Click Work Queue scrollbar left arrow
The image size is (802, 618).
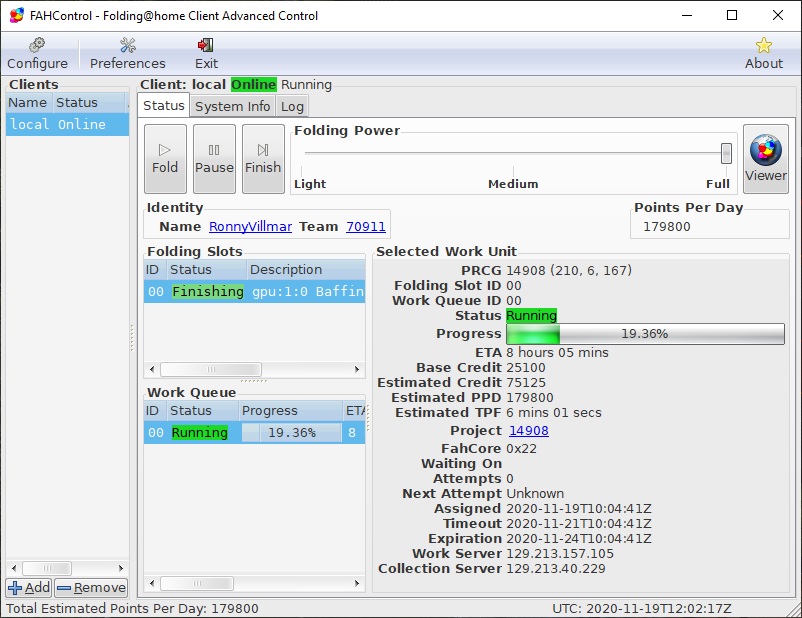tap(152, 583)
